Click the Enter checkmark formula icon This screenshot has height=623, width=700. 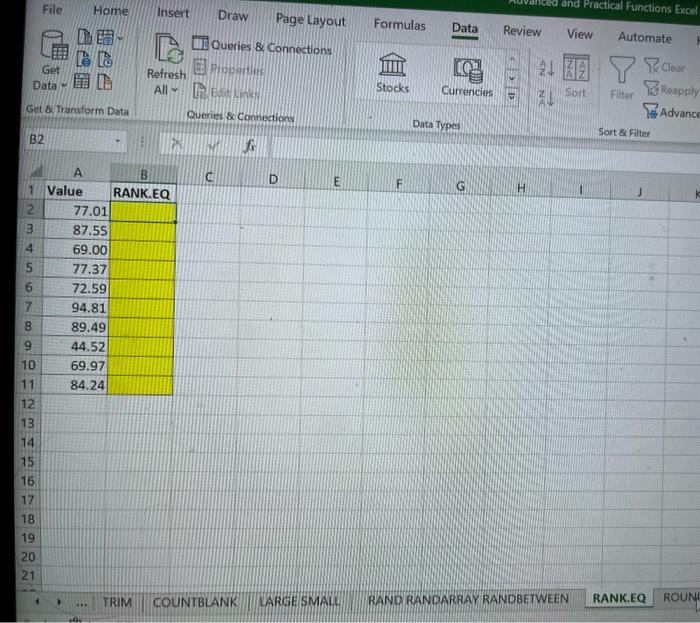(x=213, y=145)
